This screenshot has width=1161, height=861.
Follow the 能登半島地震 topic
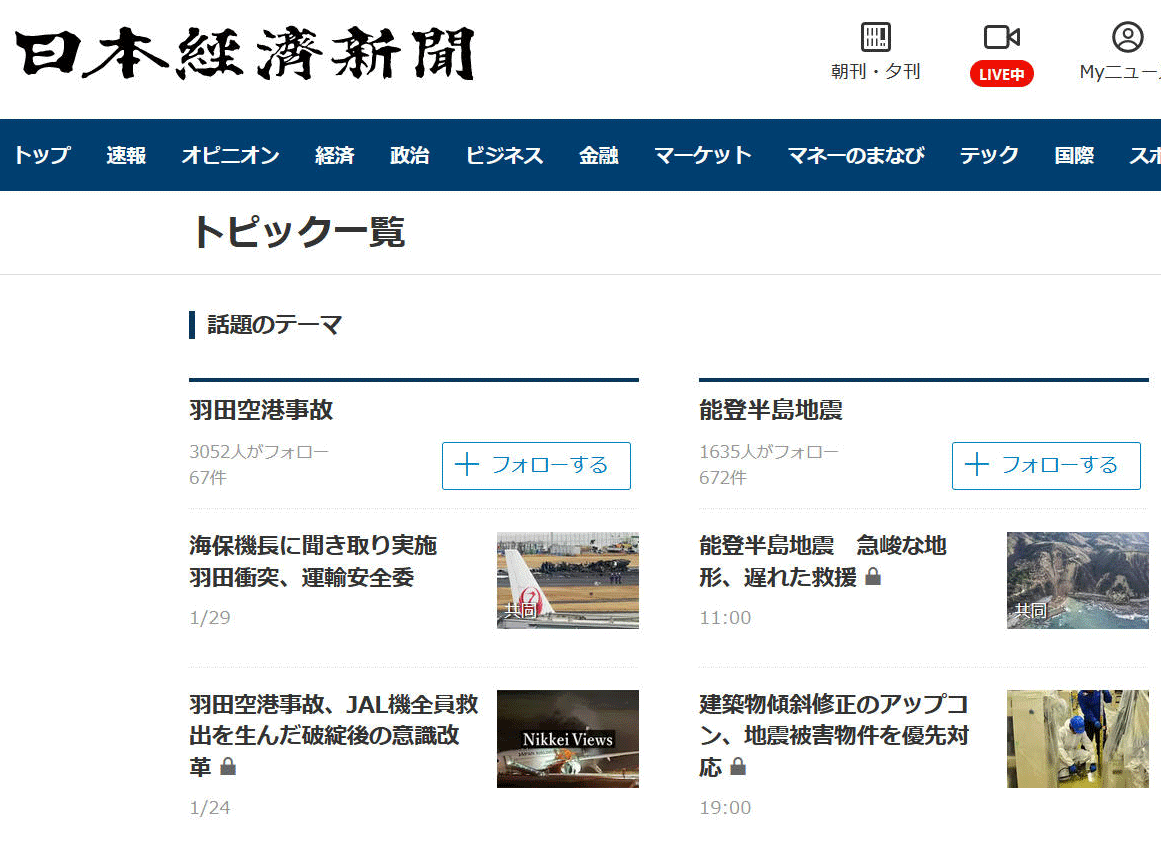click(1045, 466)
